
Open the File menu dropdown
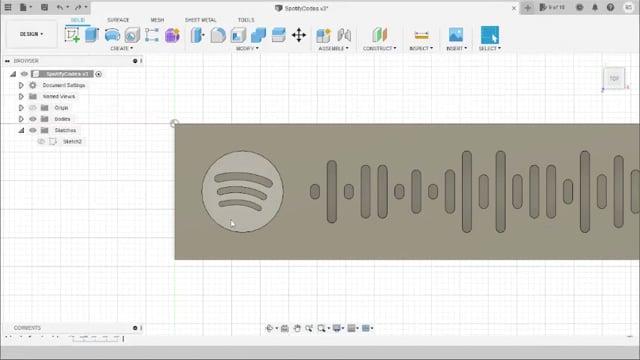click(25, 7)
